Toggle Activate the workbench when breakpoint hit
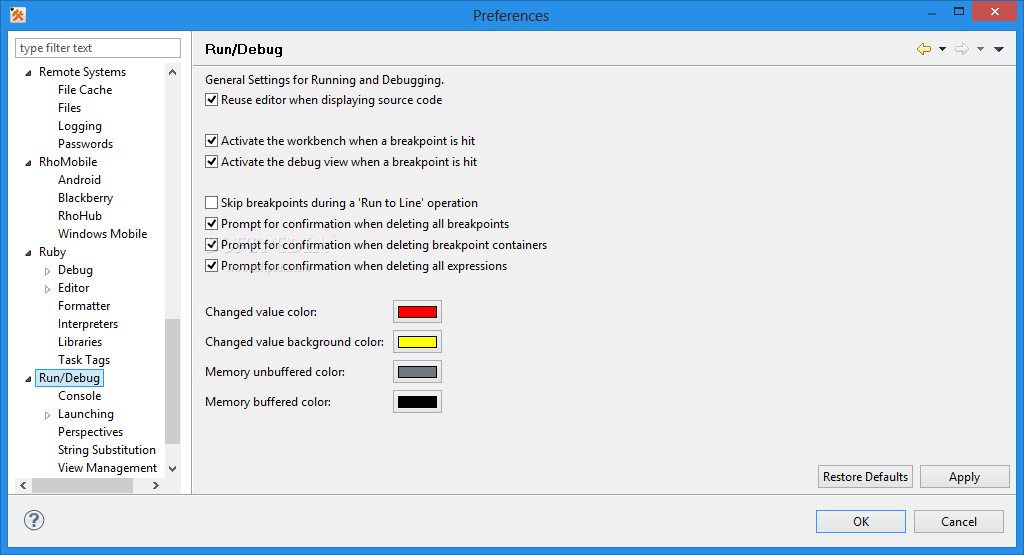 coord(212,141)
